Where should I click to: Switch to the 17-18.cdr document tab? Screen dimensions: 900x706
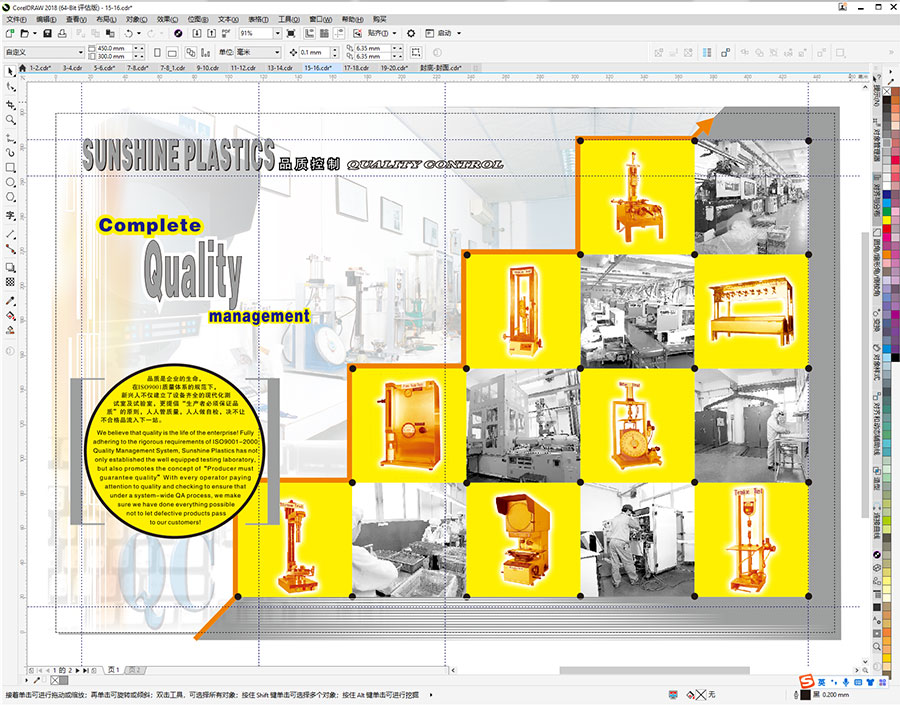coord(357,68)
